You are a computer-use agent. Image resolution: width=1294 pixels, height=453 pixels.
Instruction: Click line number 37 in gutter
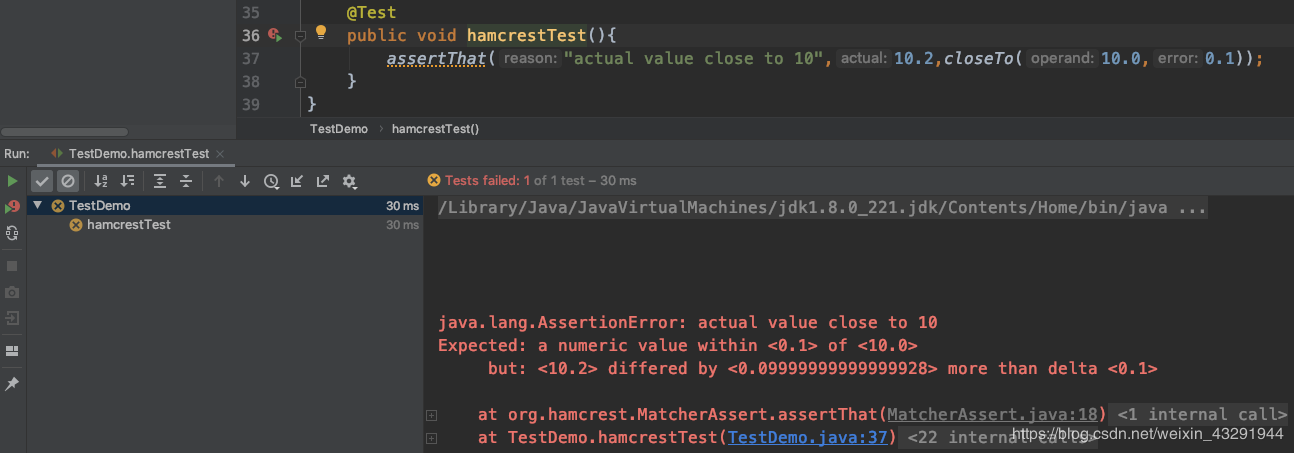(x=250, y=58)
